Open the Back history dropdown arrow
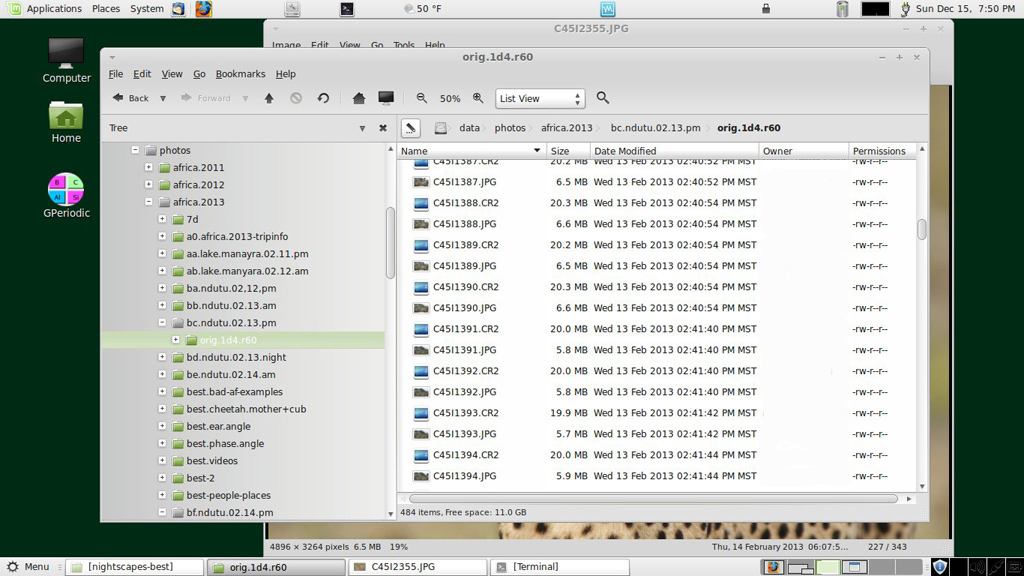Viewport: 1024px width, 576px height. click(163, 98)
